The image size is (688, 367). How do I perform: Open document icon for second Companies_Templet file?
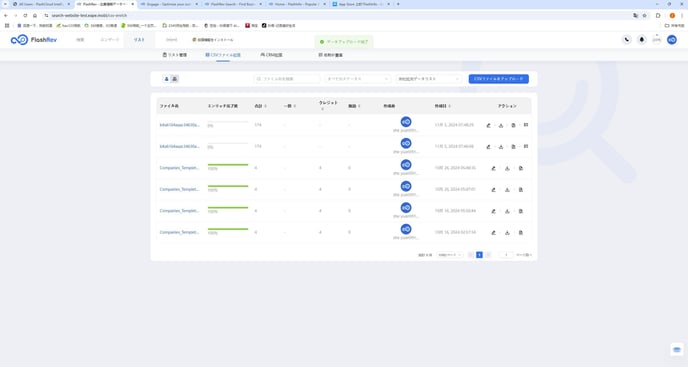tap(521, 190)
